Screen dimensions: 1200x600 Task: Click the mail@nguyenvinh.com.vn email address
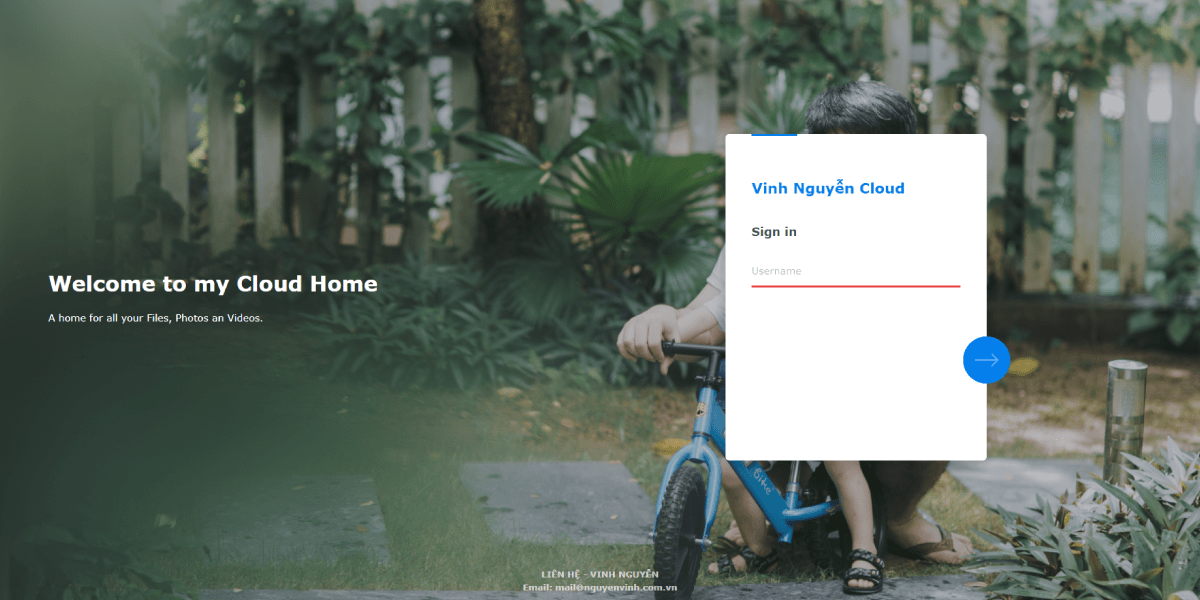click(x=616, y=588)
